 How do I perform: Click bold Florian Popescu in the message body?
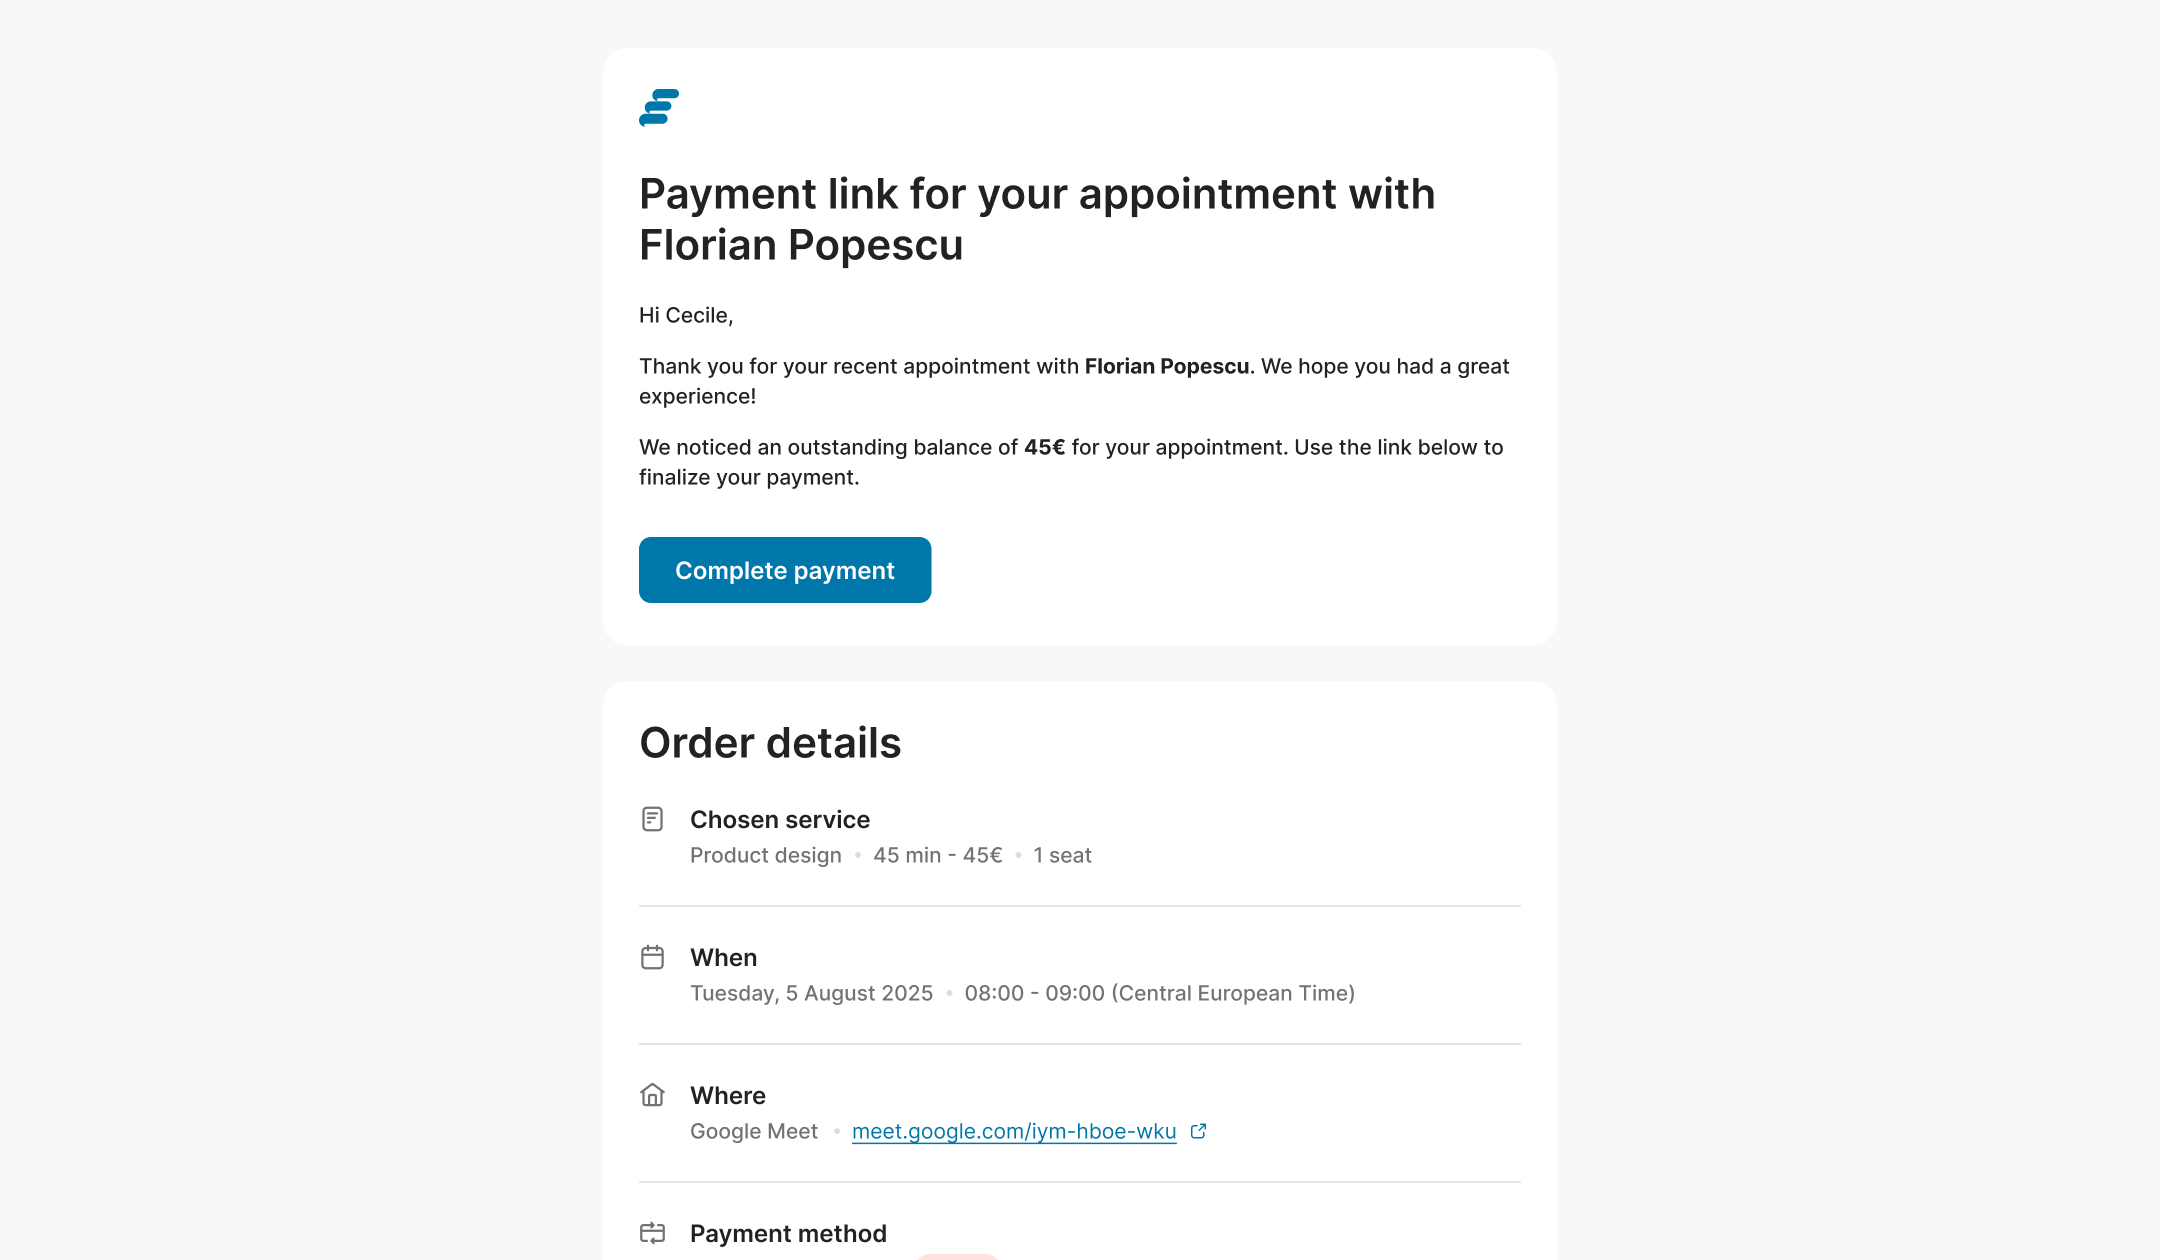[x=1166, y=366]
